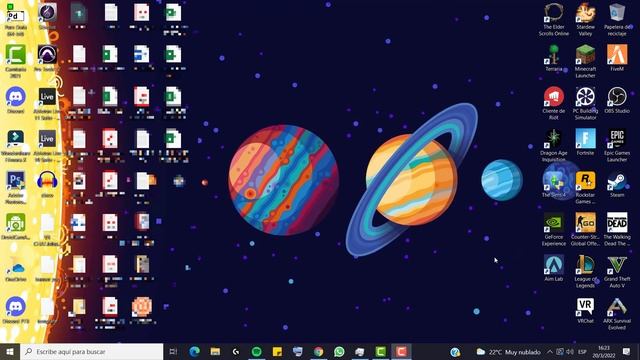Screen dimensions: 640x360
Task: Open volume control in system tray
Action: (570, 352)
